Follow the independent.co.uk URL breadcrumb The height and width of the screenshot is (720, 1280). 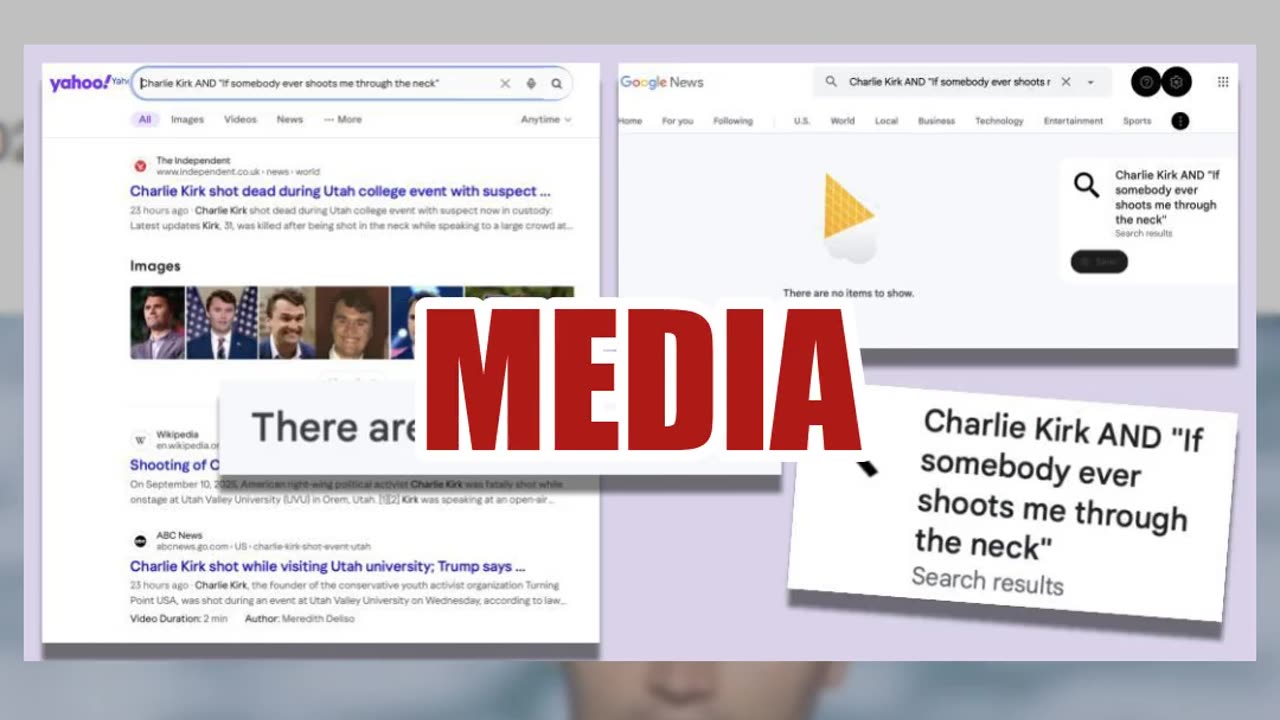pyautogui.click(x=238, y=172)
